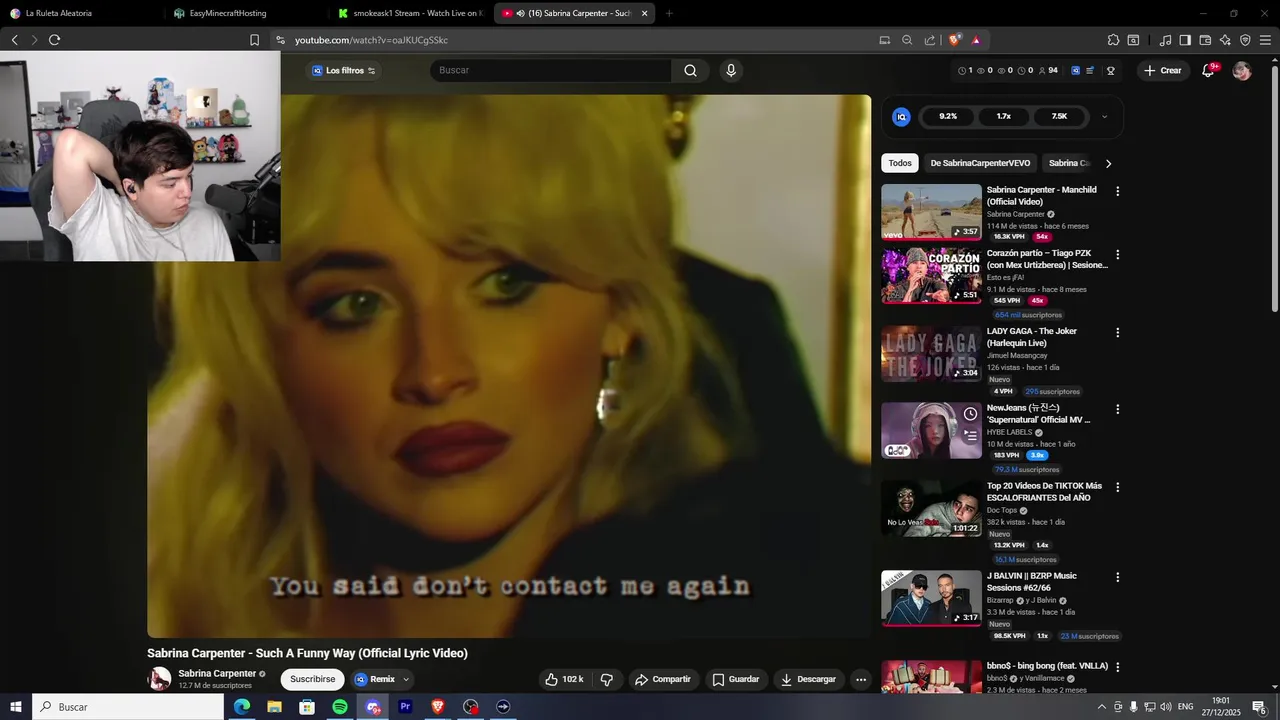
Task: Click the Windows taskbar Buscar box
Action: (128, 707)
